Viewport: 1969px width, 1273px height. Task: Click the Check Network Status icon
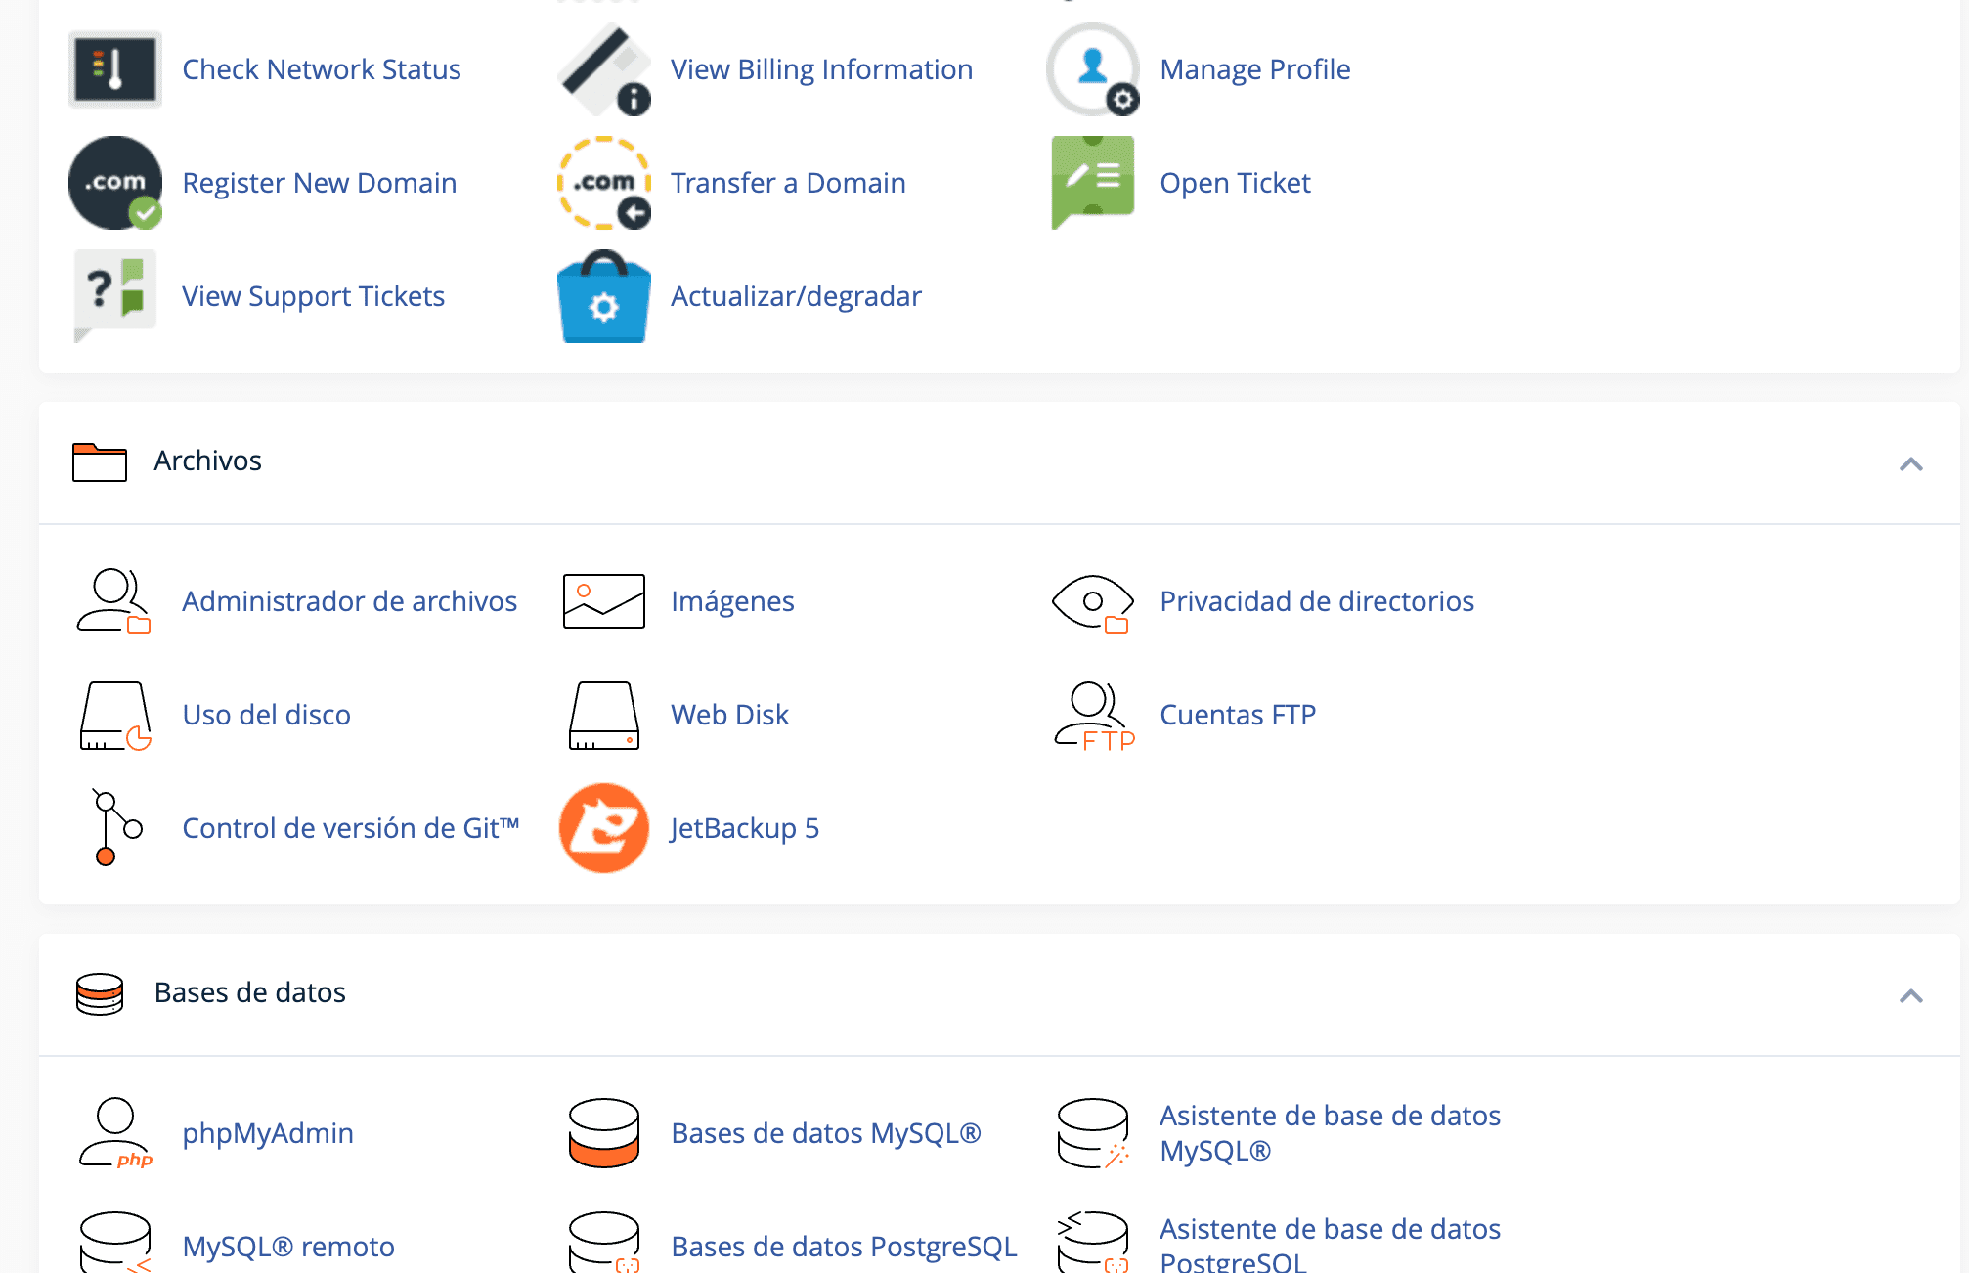114,69
